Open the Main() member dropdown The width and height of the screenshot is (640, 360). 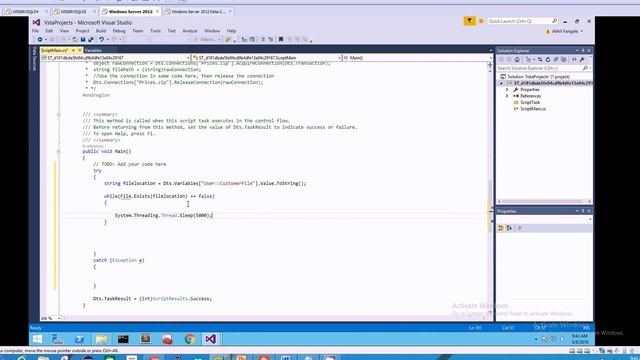coord(418,58)
